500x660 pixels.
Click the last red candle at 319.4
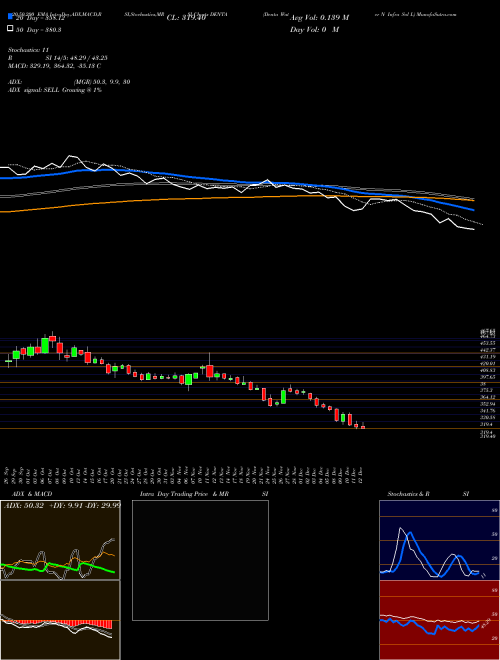363,426
